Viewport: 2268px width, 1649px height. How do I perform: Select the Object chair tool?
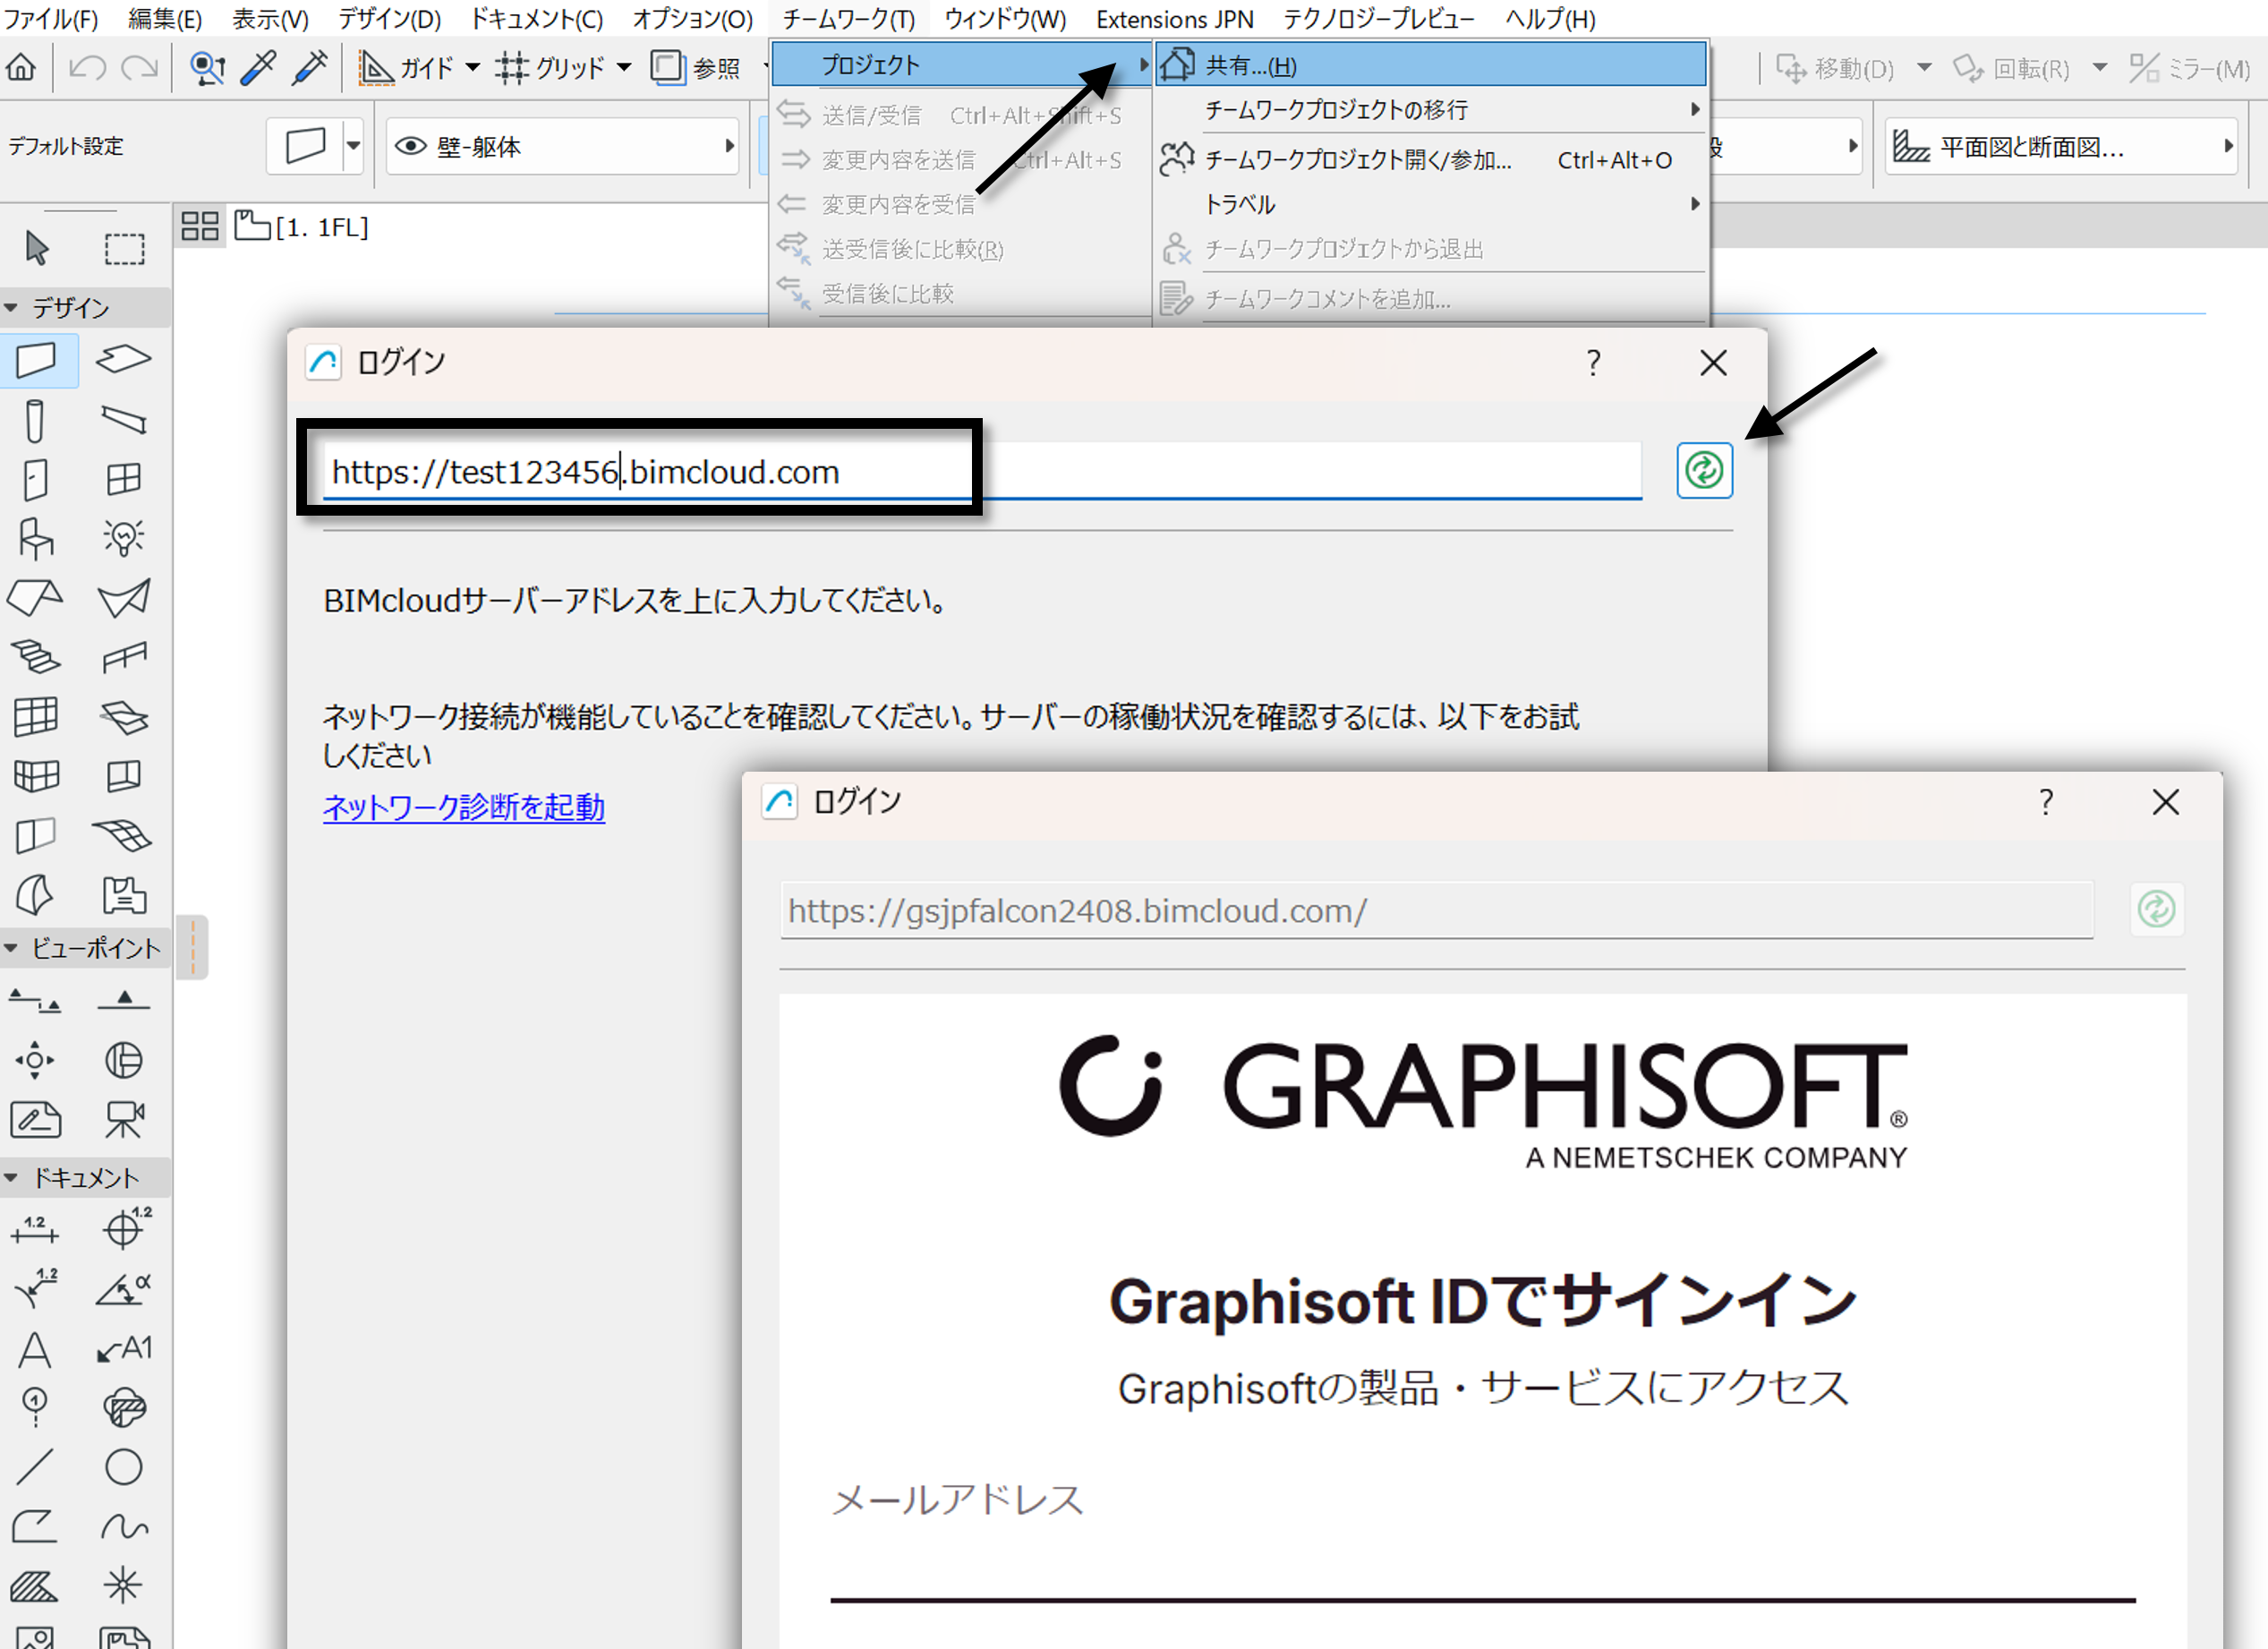tap(35, 538)
